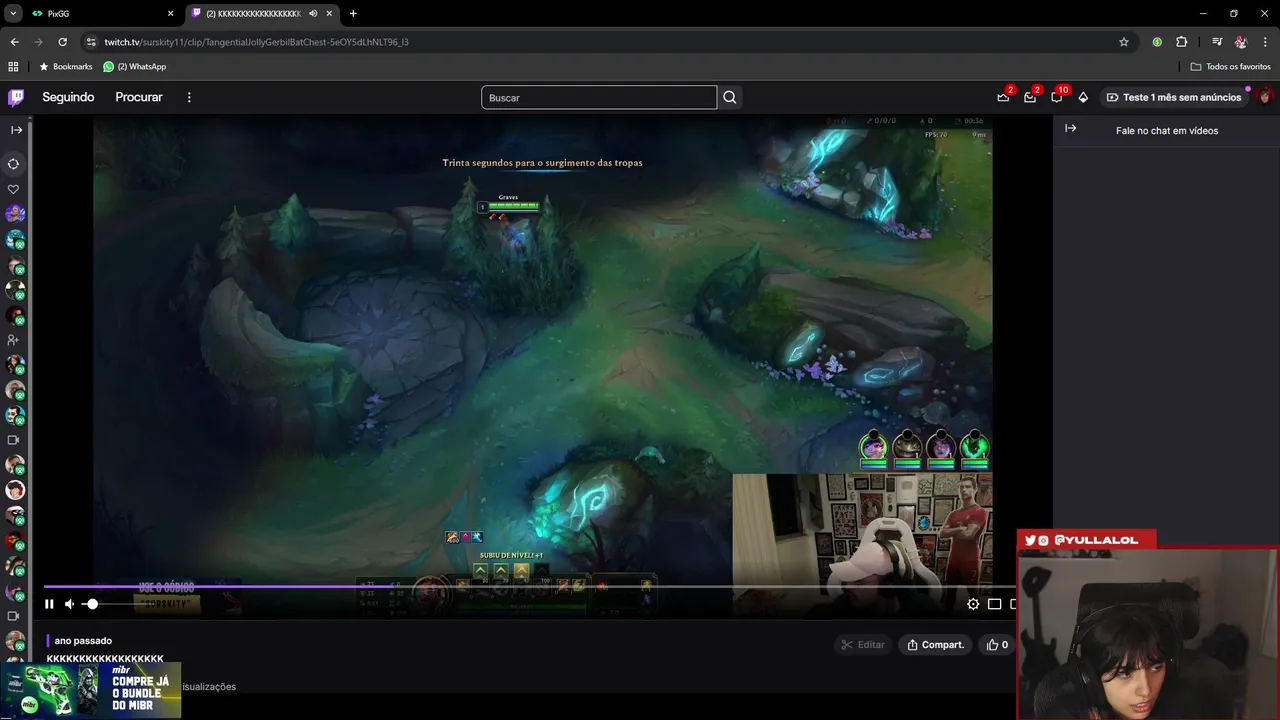Expand the left sidebar arrow

click(x=16, y=130)
